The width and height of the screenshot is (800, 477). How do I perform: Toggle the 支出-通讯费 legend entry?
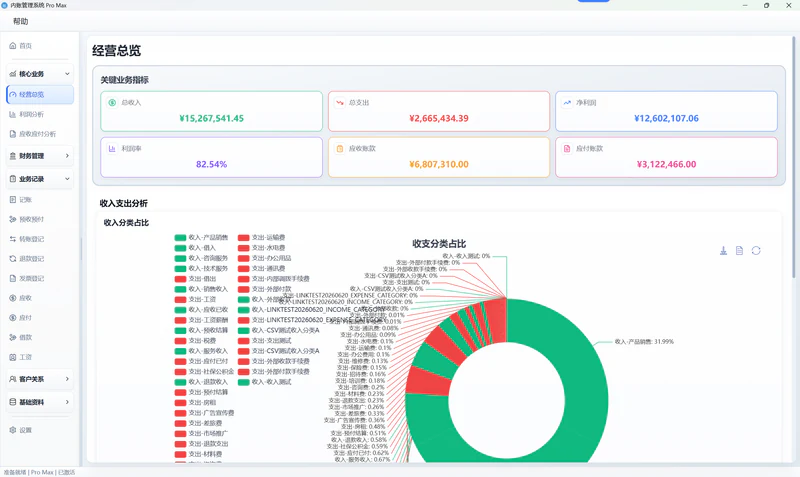point(261,268)
